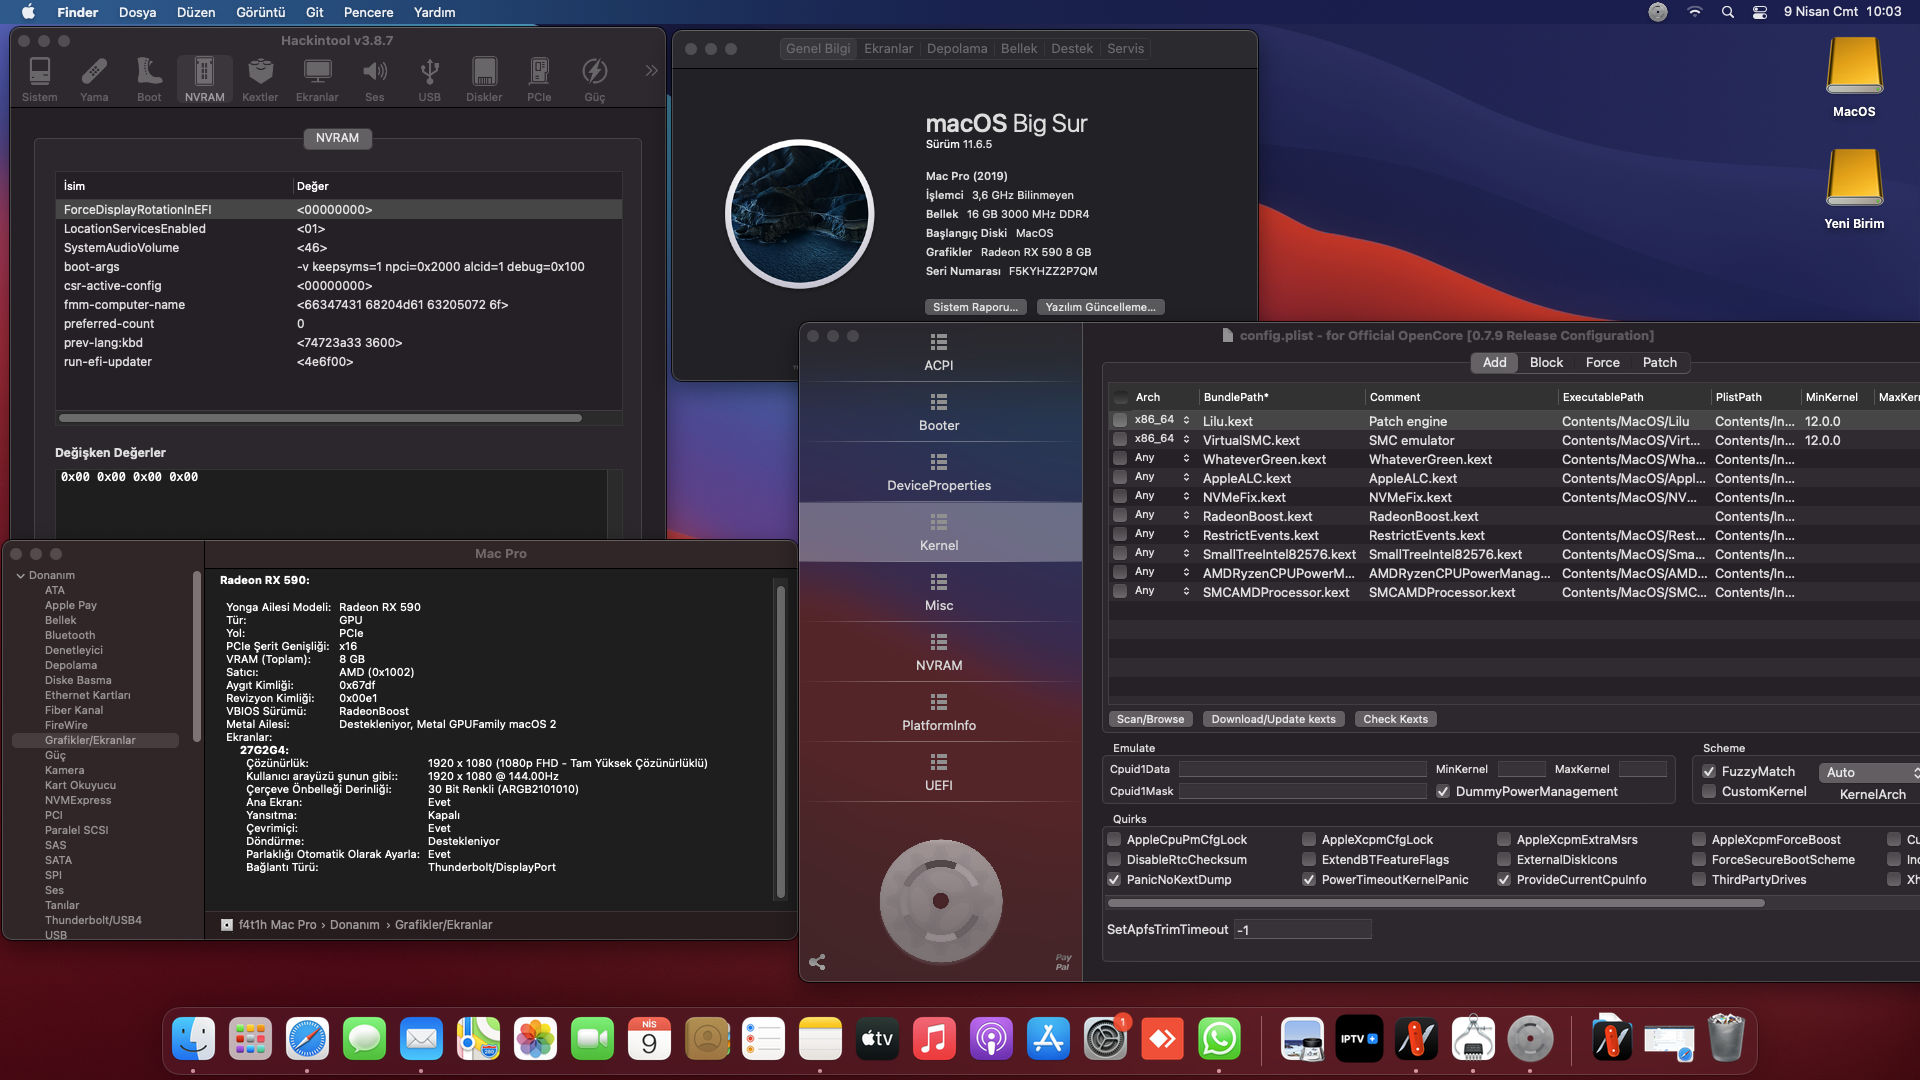Change the Arch selector for the Lilu.kext row
This screenshot has width=1920, height=1080.
point(1186,420)
